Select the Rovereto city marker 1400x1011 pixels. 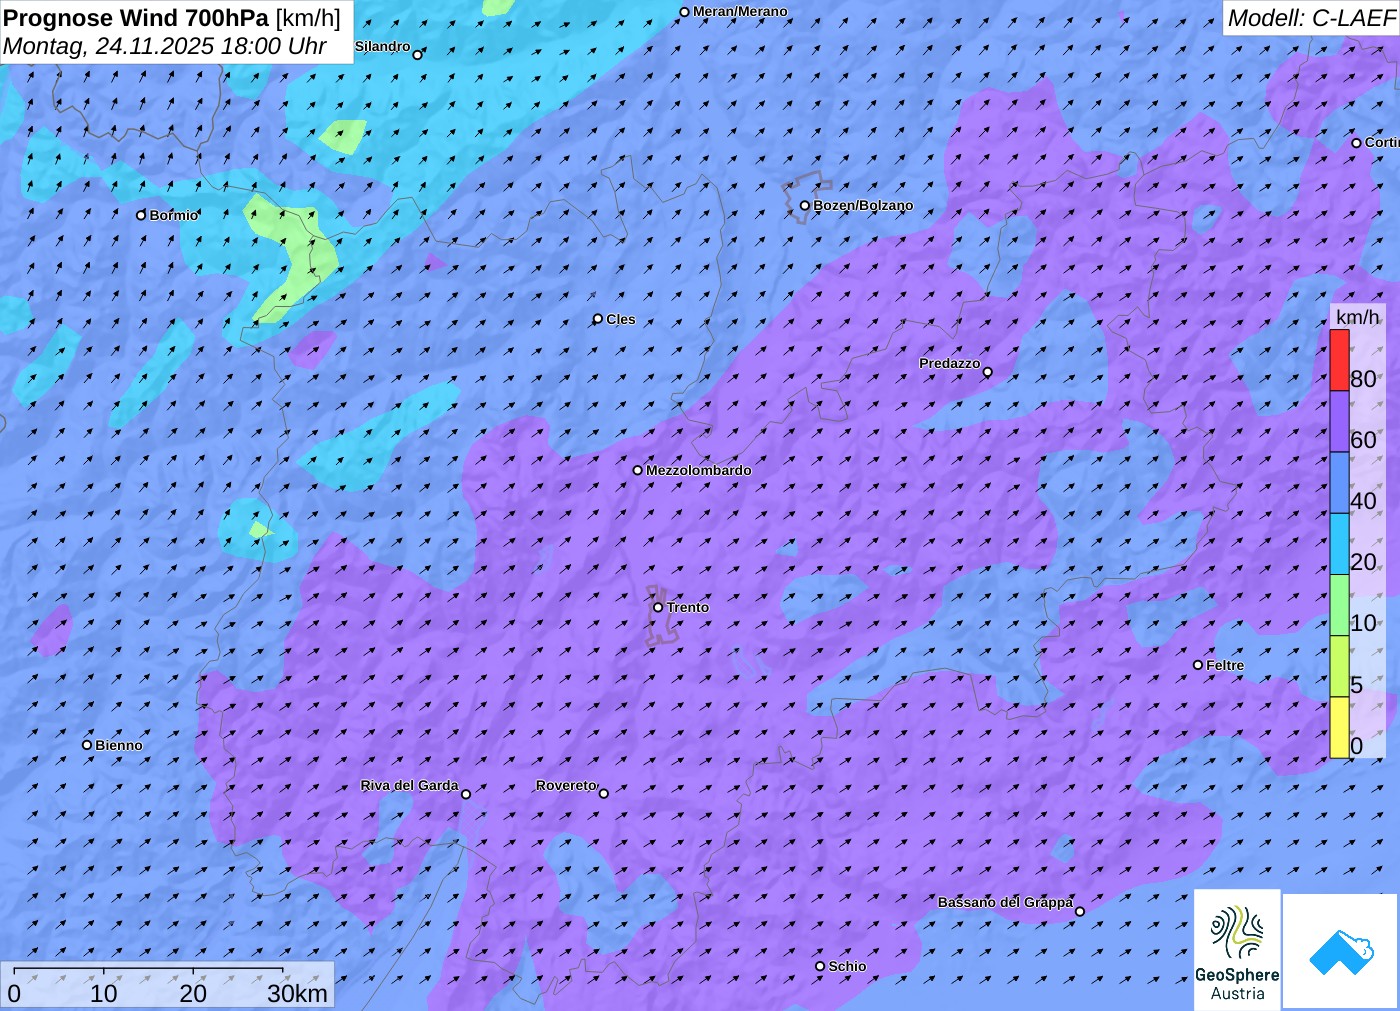(x=603, y=793)
